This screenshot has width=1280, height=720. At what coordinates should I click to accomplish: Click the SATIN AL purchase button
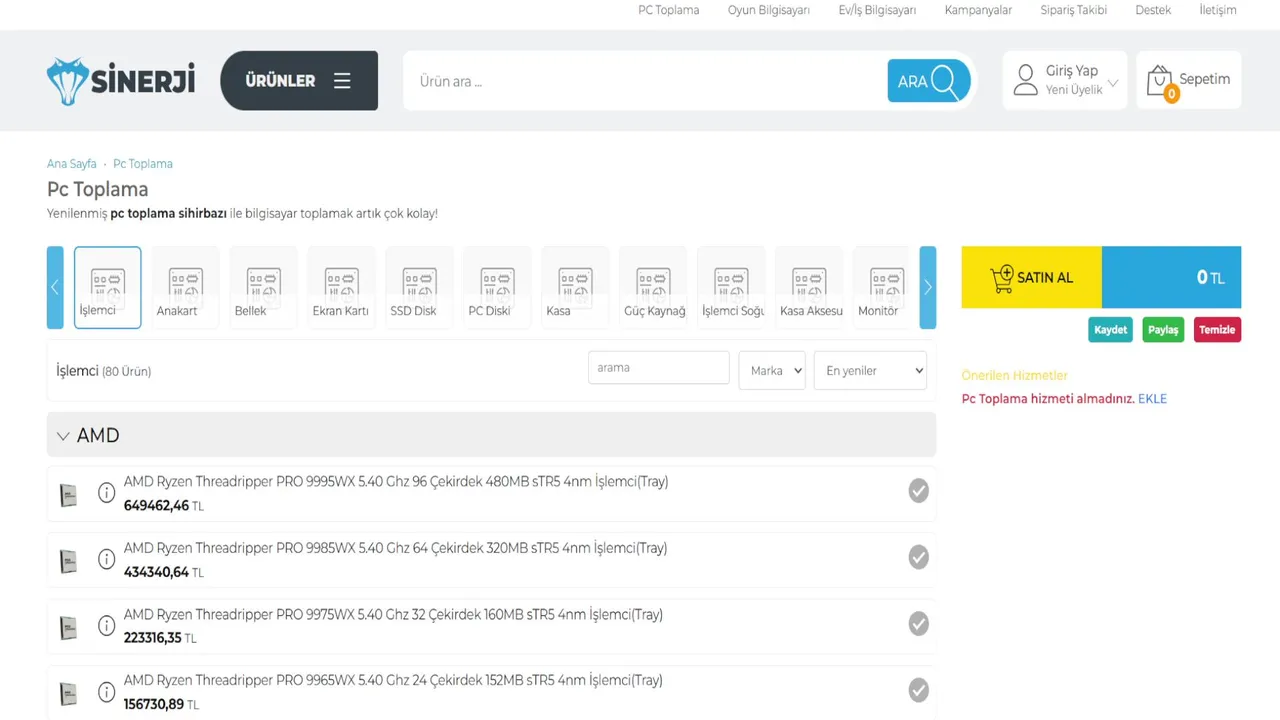click(1032, 277)
